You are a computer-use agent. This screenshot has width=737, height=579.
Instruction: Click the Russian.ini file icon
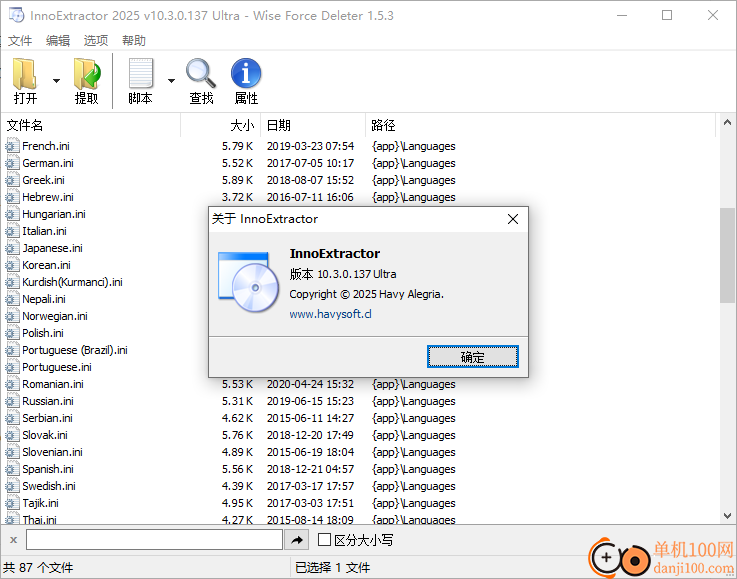pyautogui.click(x=12, y=401)
